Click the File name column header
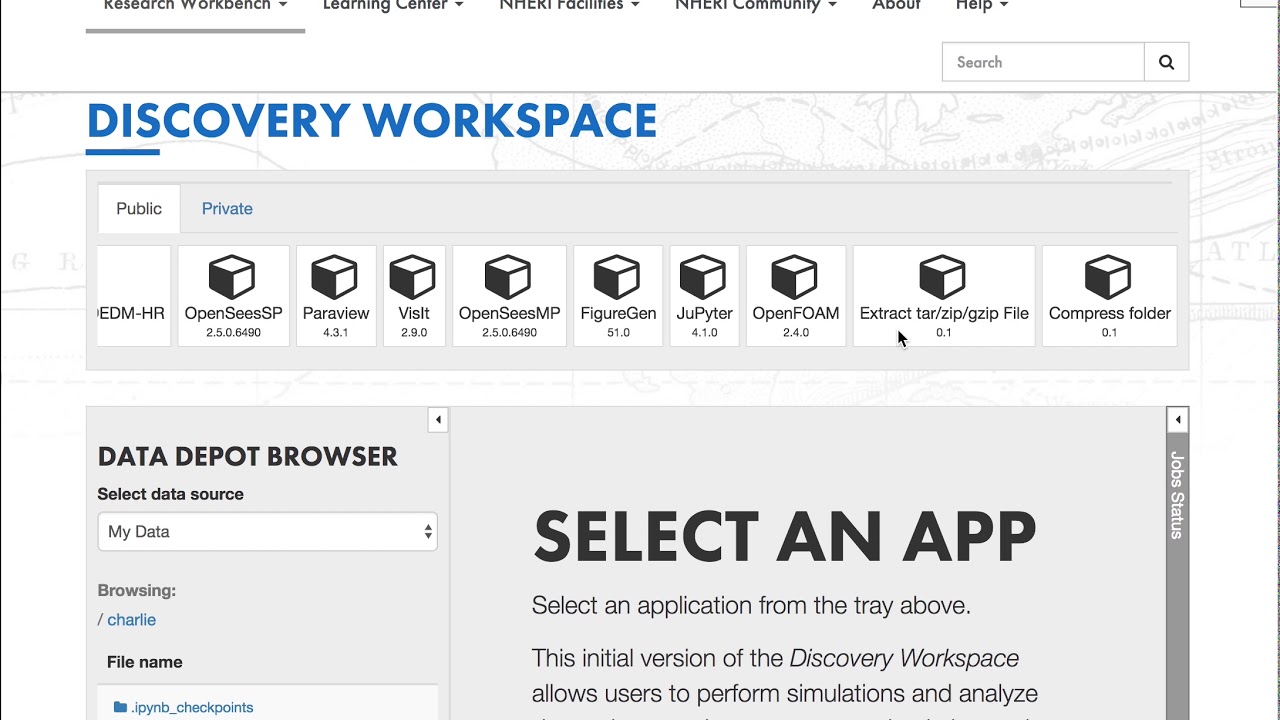 145,662
